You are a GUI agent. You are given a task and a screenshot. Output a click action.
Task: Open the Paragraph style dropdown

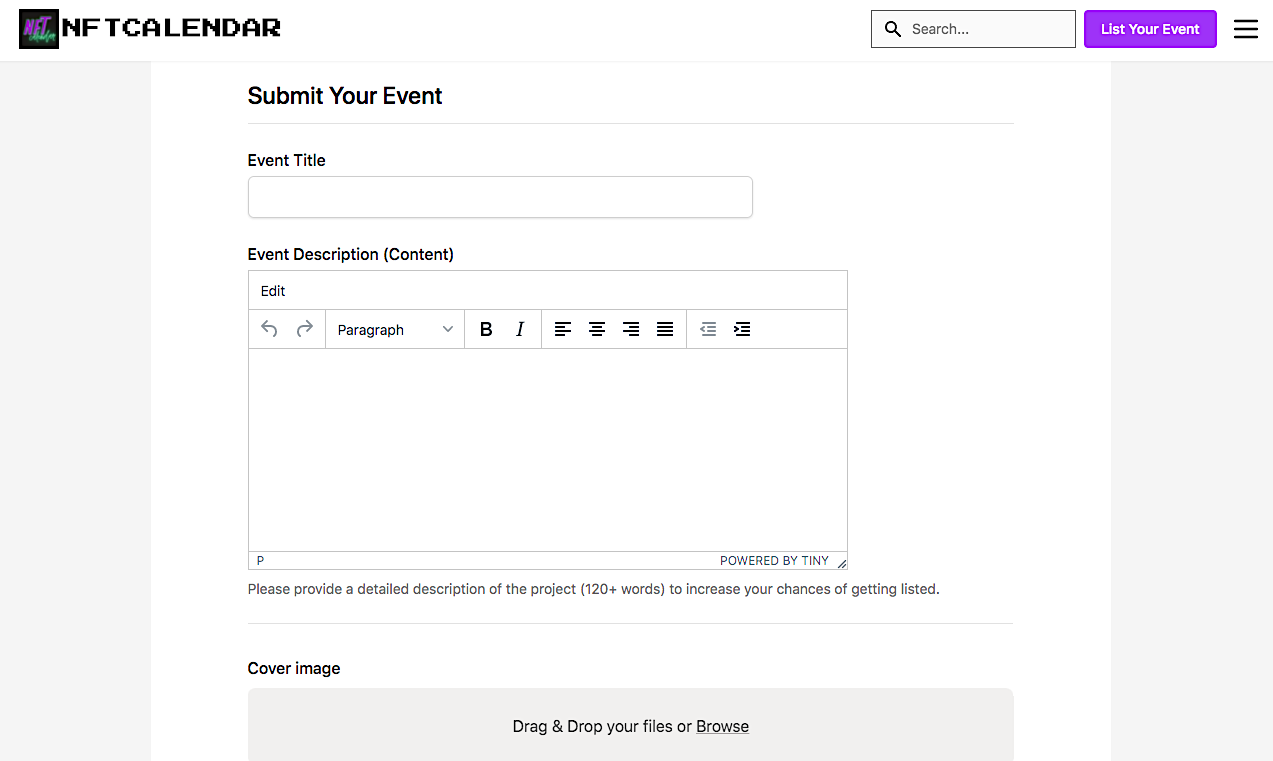[395, 329]
